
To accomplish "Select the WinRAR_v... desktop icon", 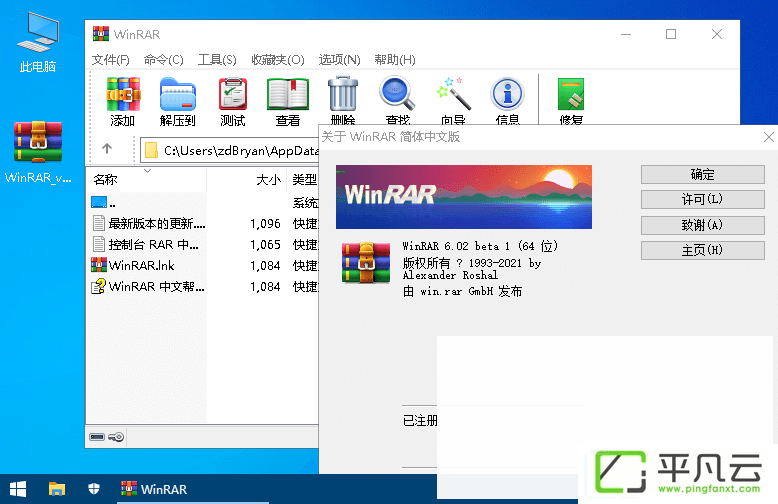I will pos(38,152).
